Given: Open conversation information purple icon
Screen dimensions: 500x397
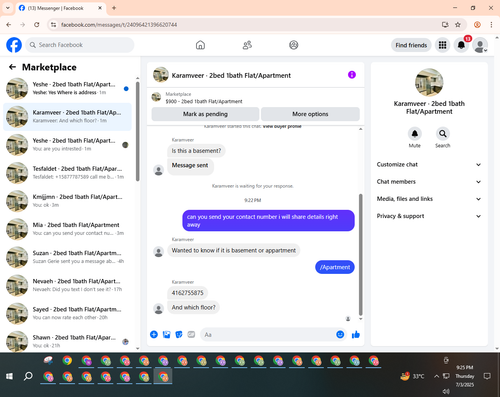Looking at the screenshot, I should point(352,75).
